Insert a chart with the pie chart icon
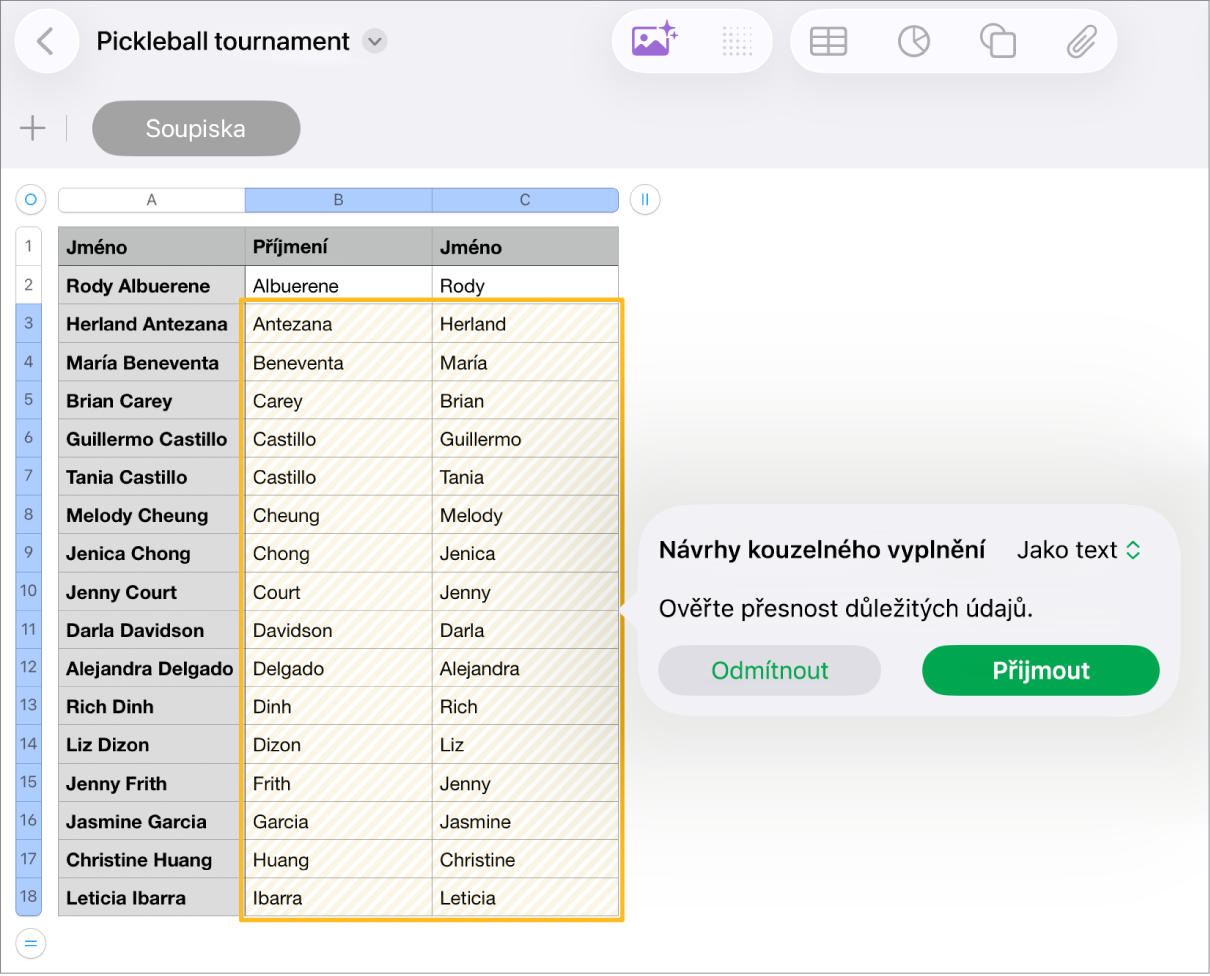 point(914,41)
